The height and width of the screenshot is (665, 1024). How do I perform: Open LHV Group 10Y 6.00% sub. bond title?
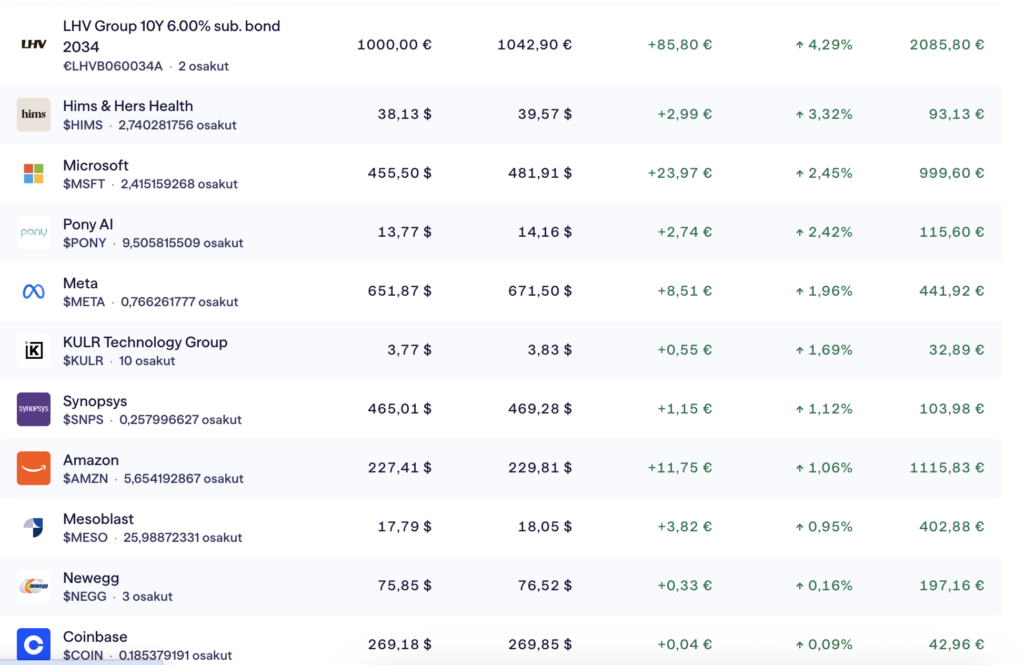point(171,36)
